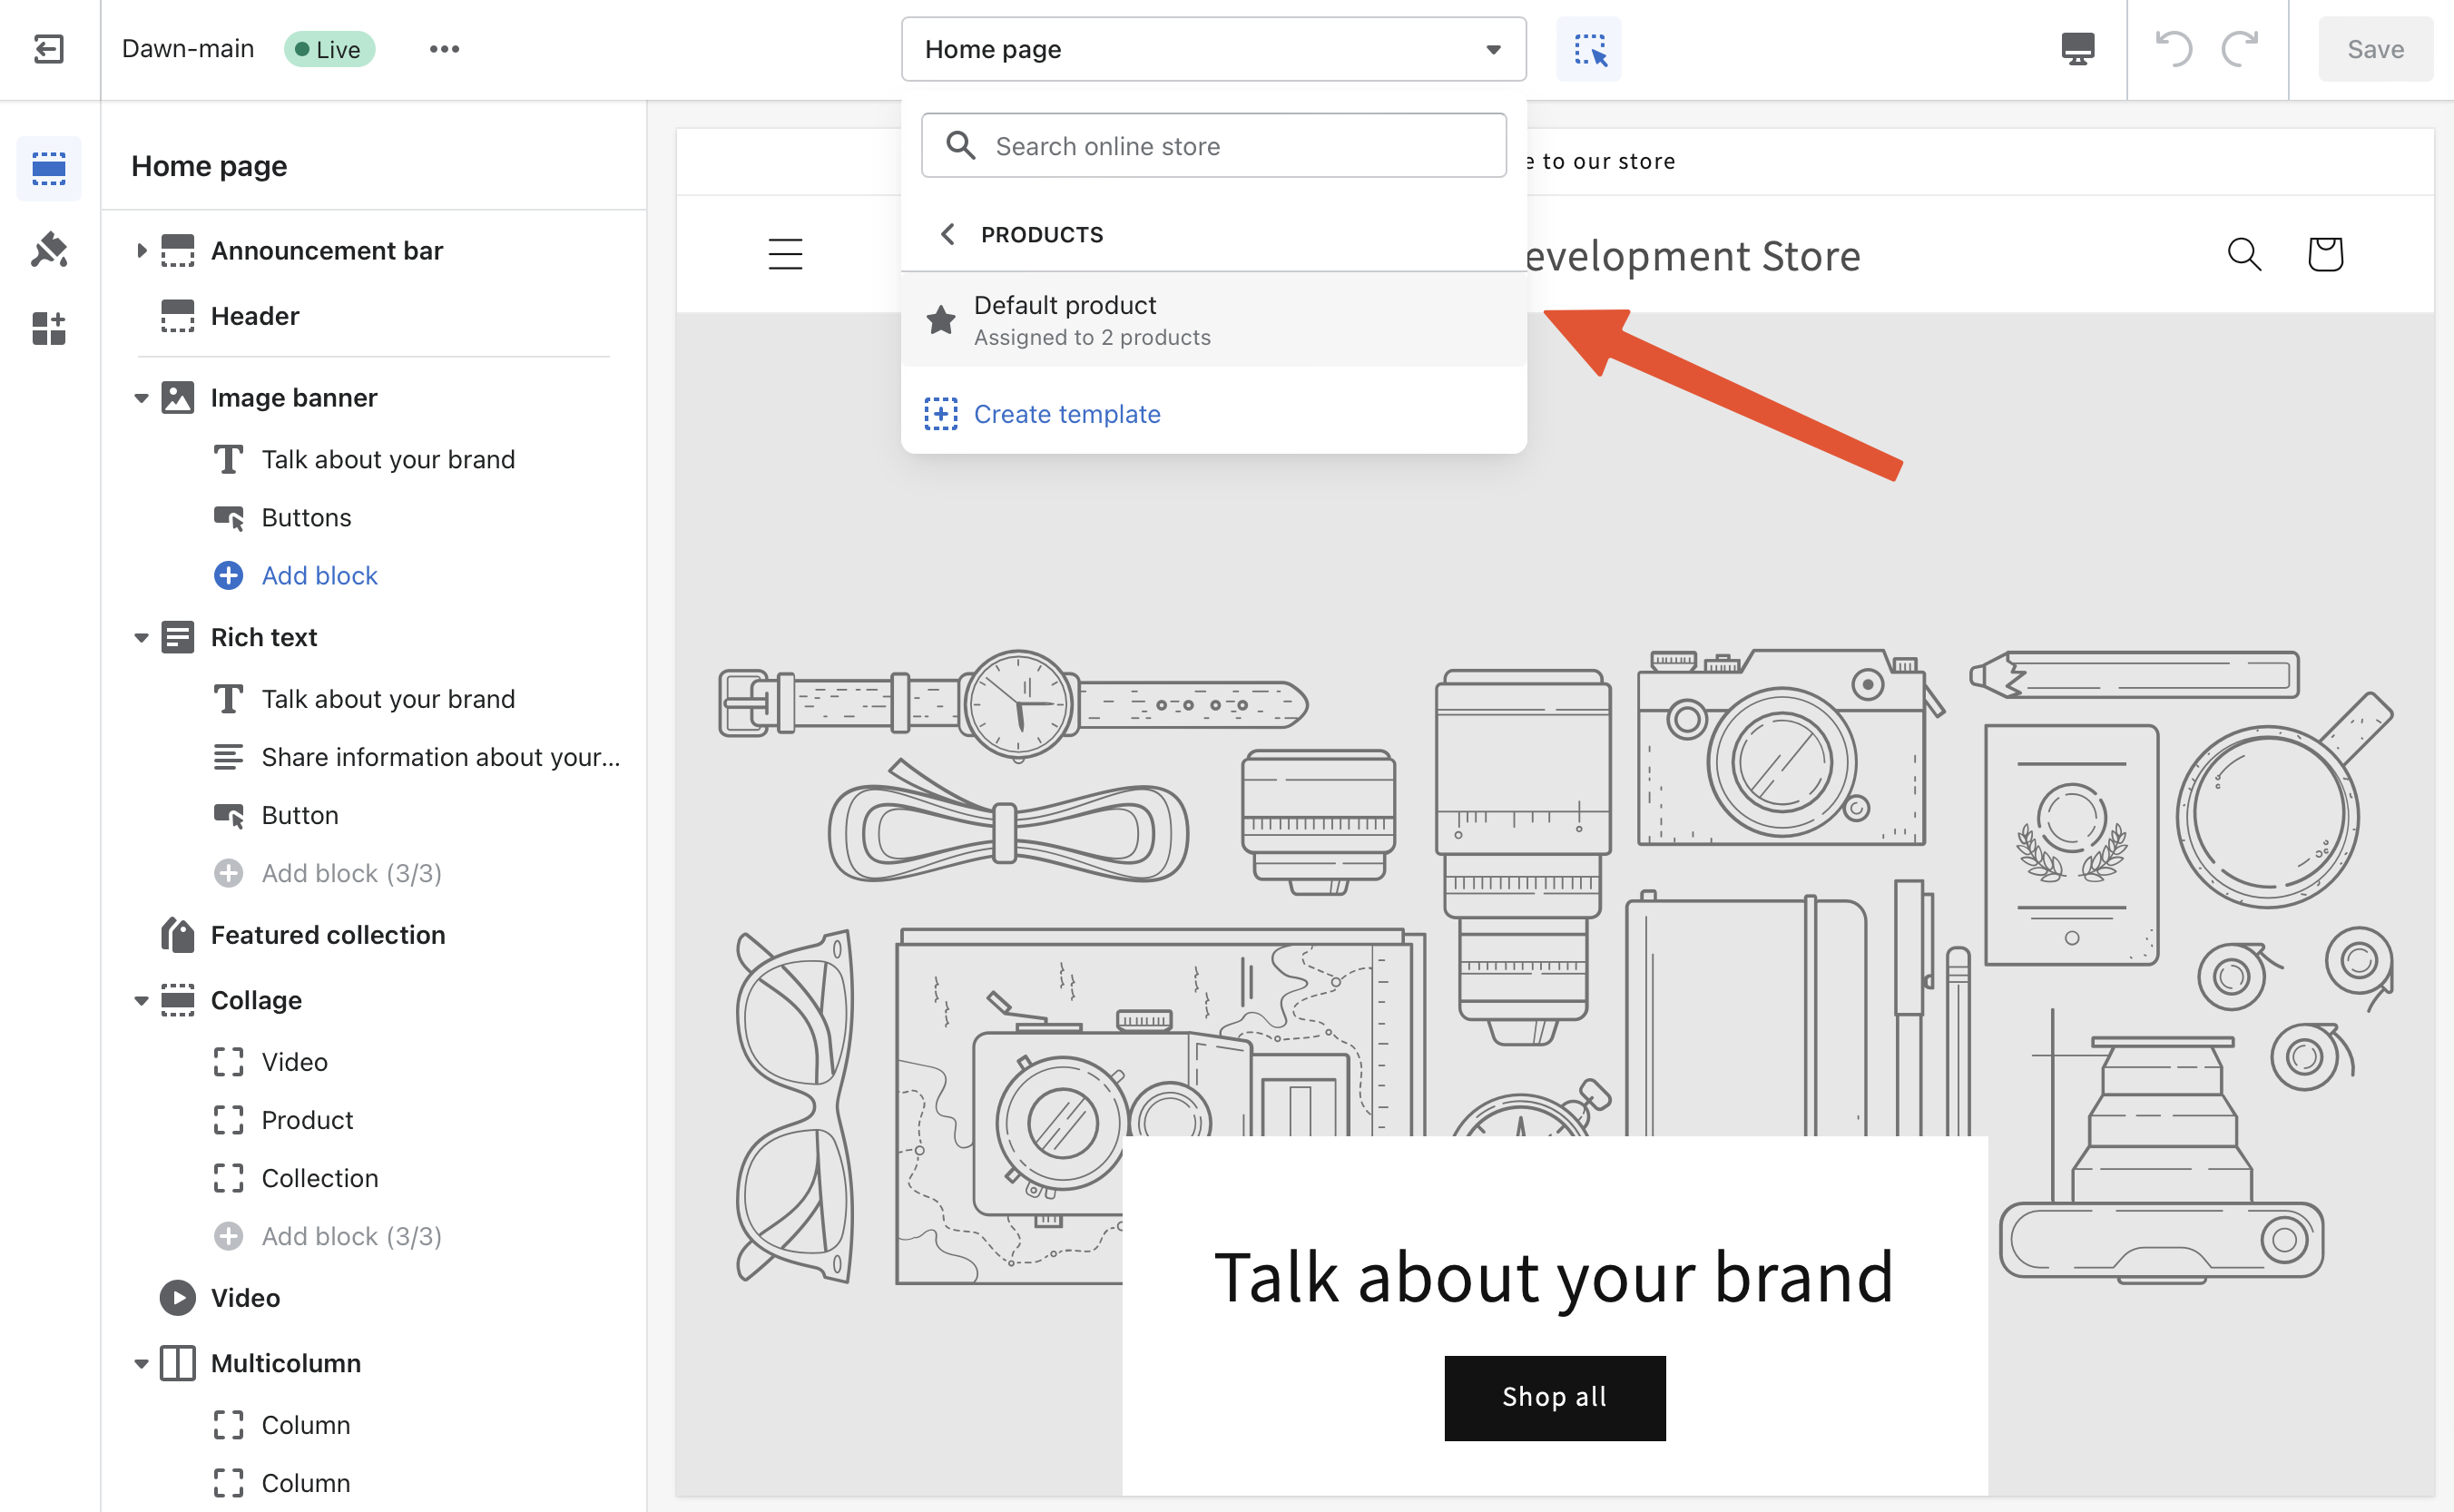This screenshot has height=1512, width=2454.
Task: Open Theme settings with the paintbrush icon
Action: point(48,250)
